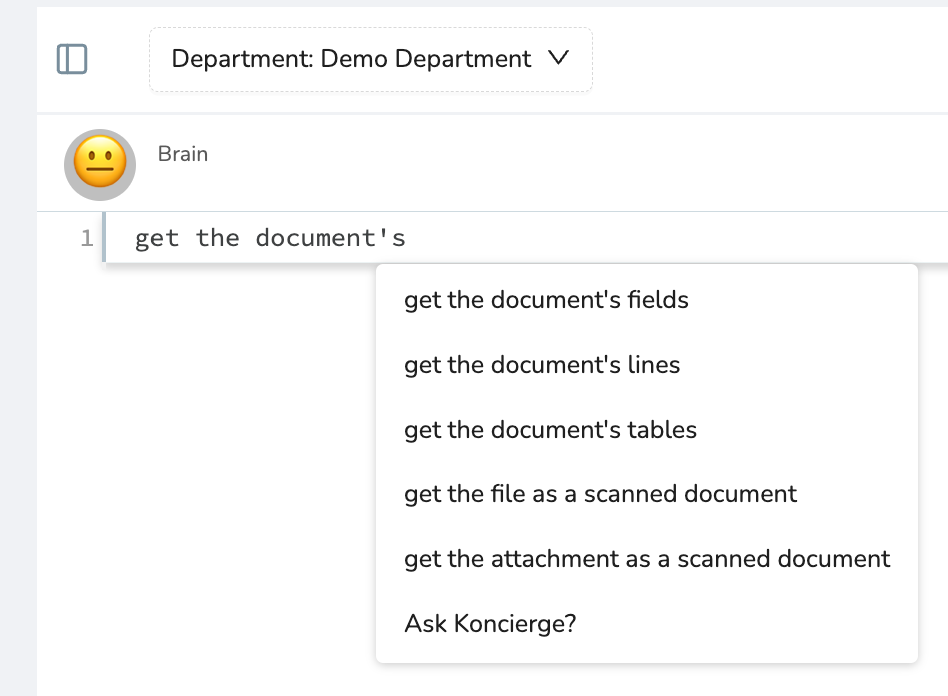Click the word "get" in editor line
The image size is (948, 696).
pyautogui.click(x=157, y=238)
